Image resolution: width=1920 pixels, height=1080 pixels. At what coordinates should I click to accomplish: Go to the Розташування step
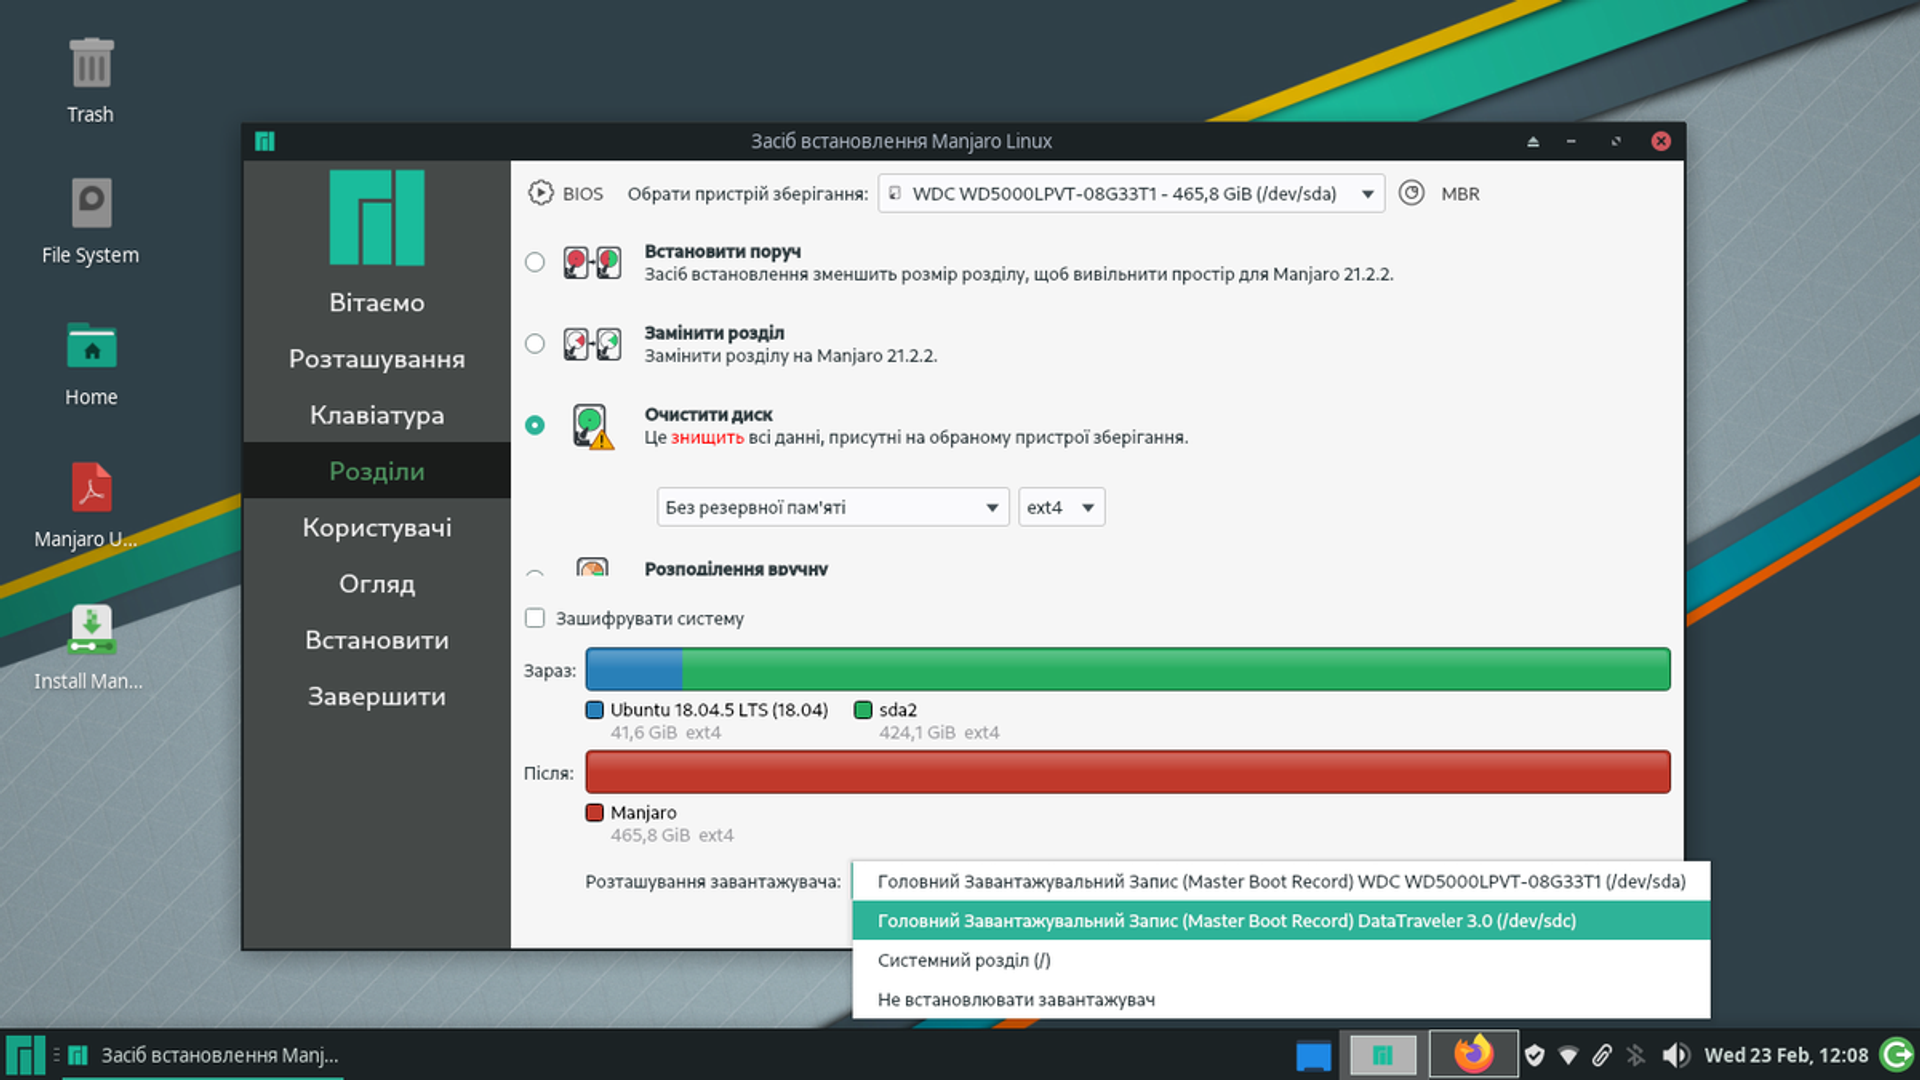tap(377, 358)
